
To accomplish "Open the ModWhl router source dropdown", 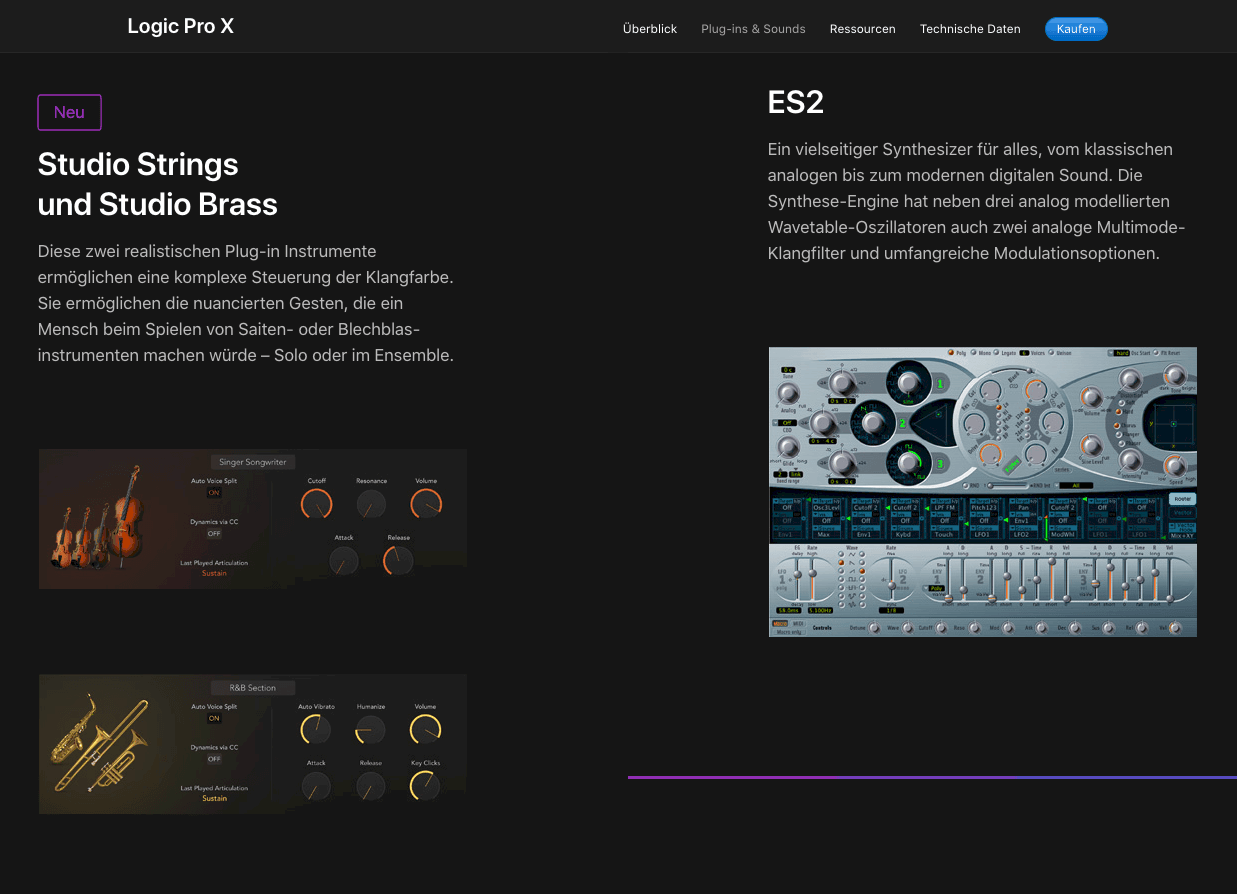I will point(1063,534).
